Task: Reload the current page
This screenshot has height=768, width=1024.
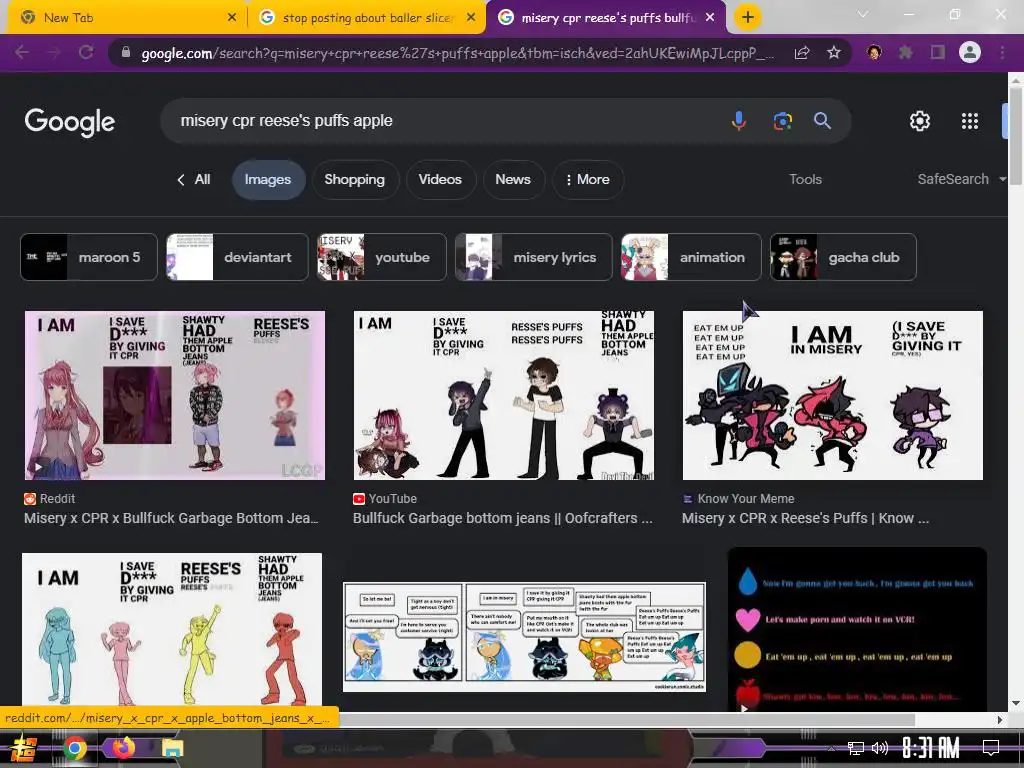Action: click(86, 52)
